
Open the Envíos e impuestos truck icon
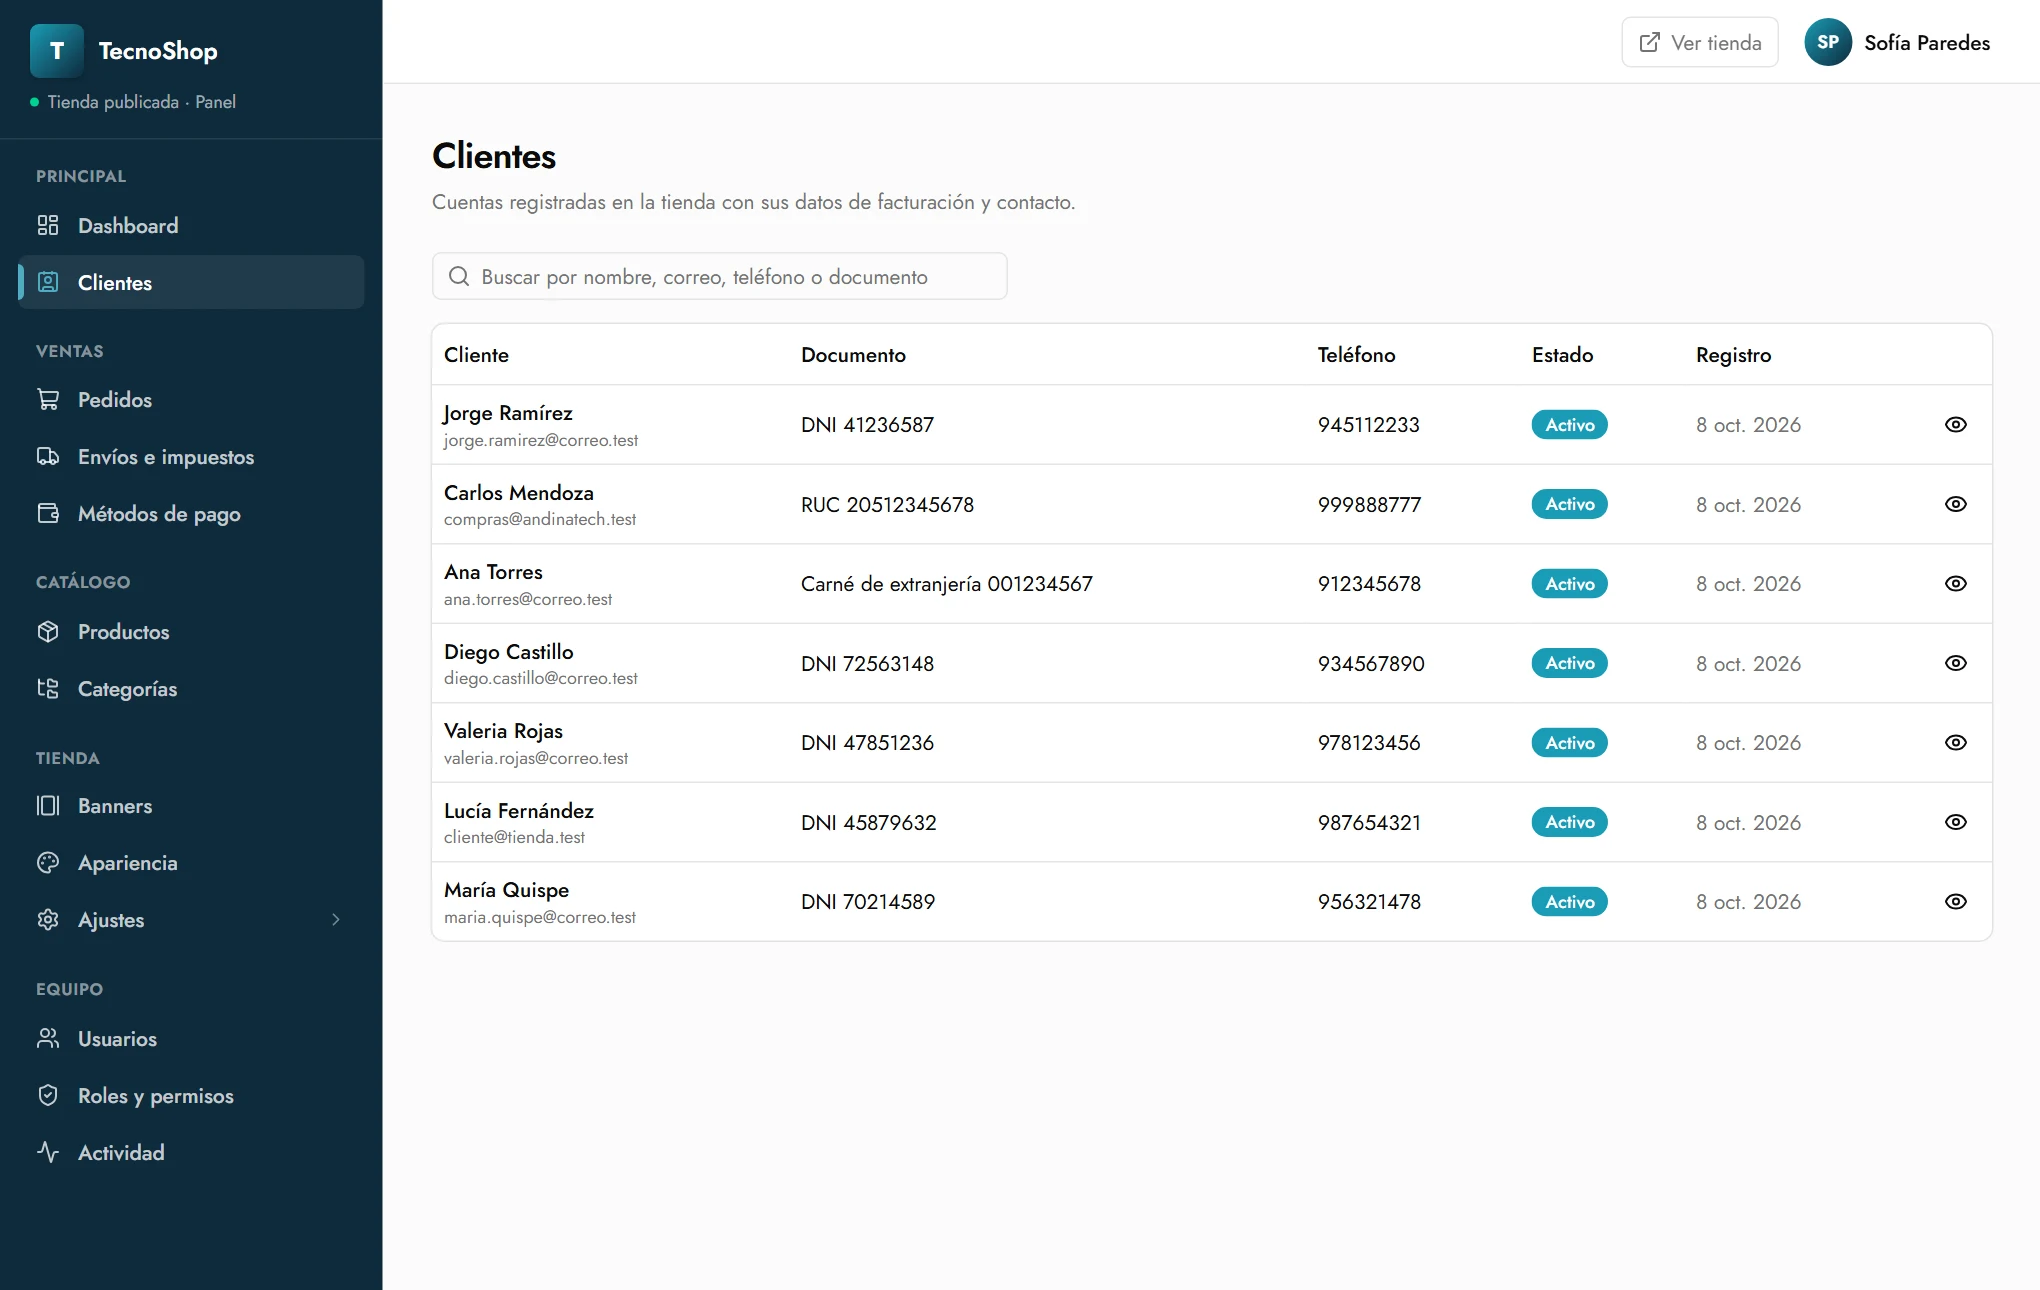[x=48, y=456]
